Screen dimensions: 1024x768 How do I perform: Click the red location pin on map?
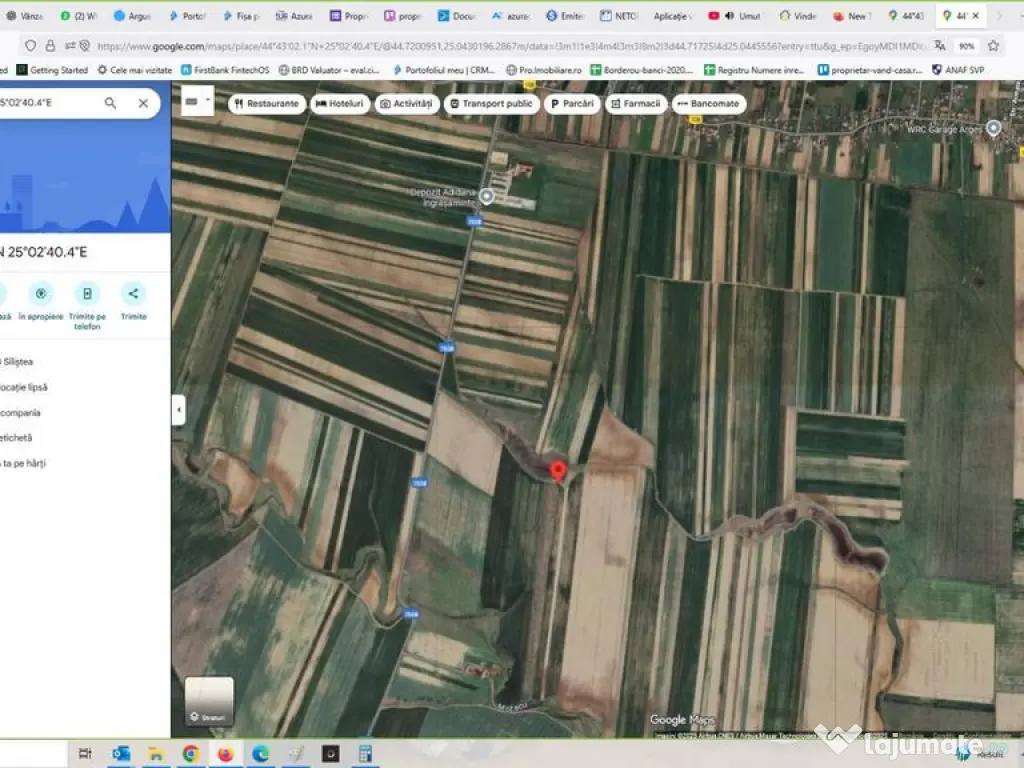(558, 471)
